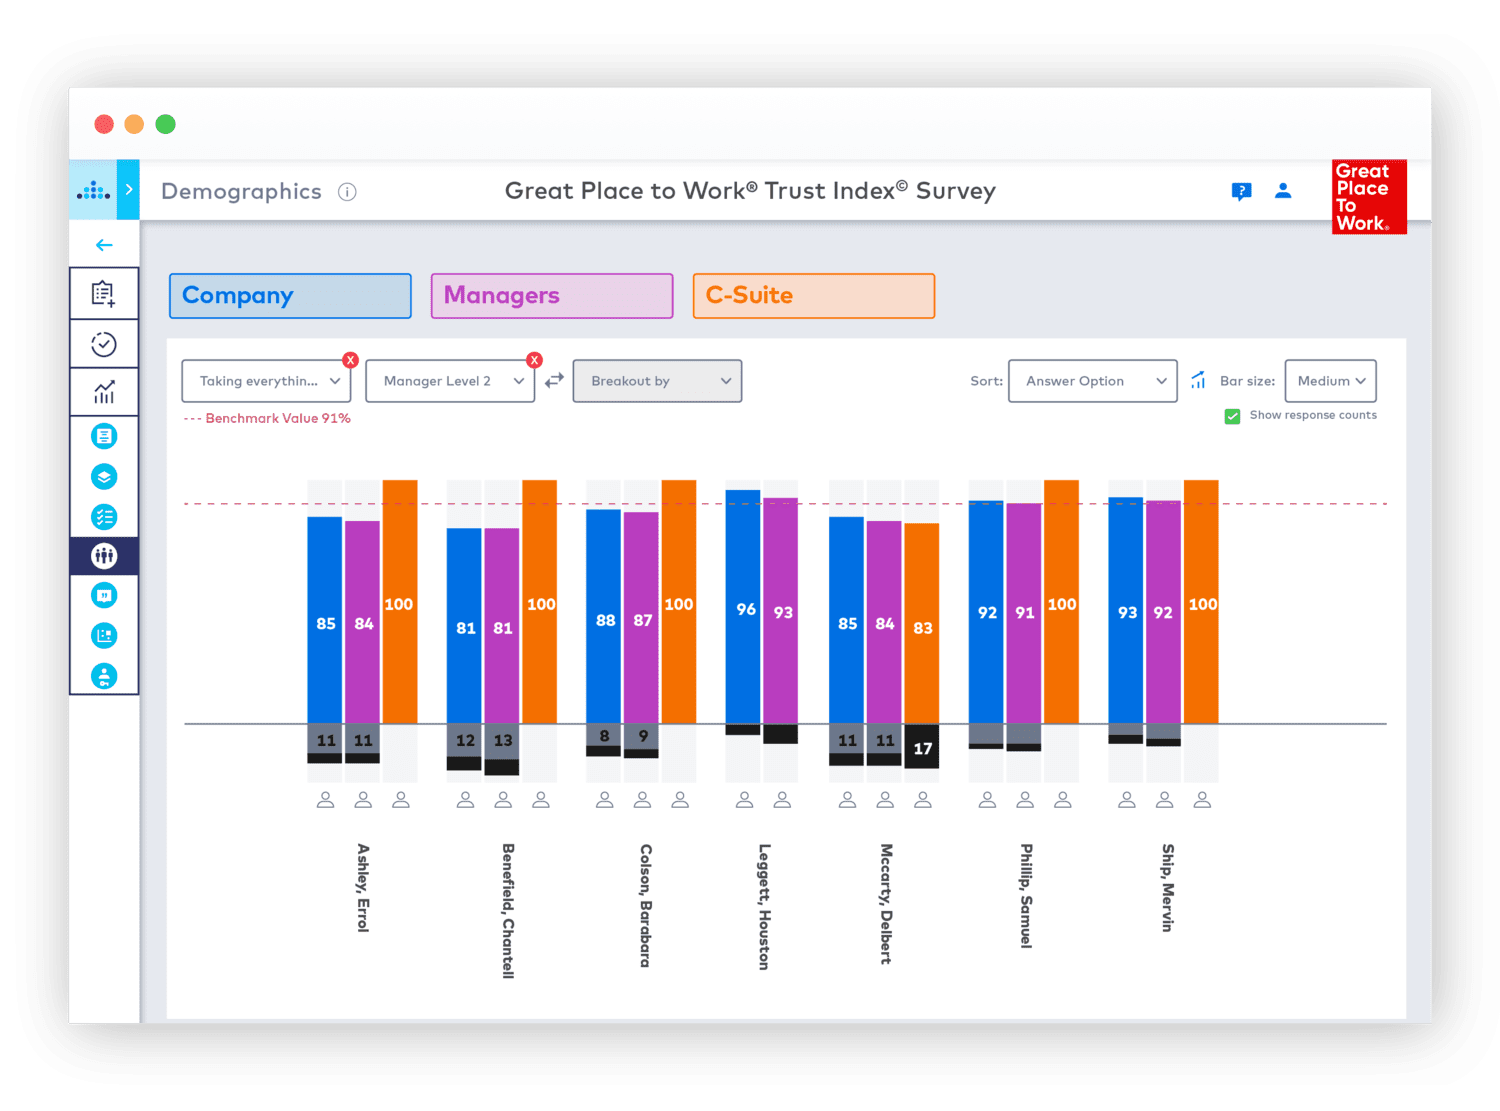This screenshot has width=1500, height=1111.
Task: Open the user key access sidebar icon
Action: [x=104, y=676]
